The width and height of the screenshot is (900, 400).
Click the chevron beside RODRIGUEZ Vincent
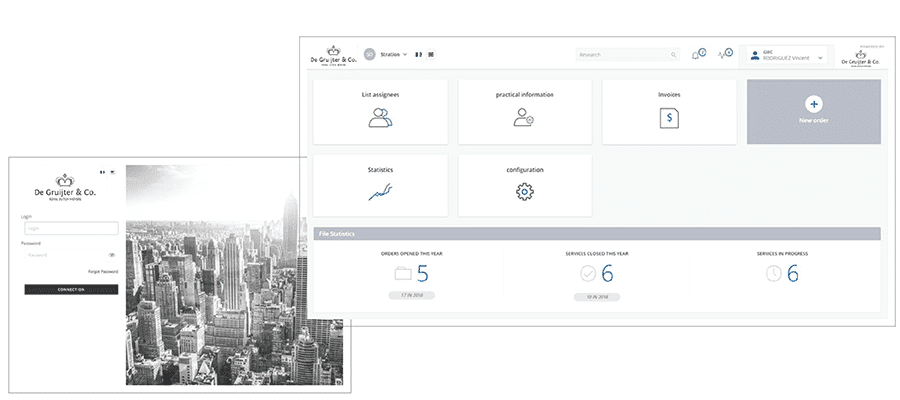point(820,57)
